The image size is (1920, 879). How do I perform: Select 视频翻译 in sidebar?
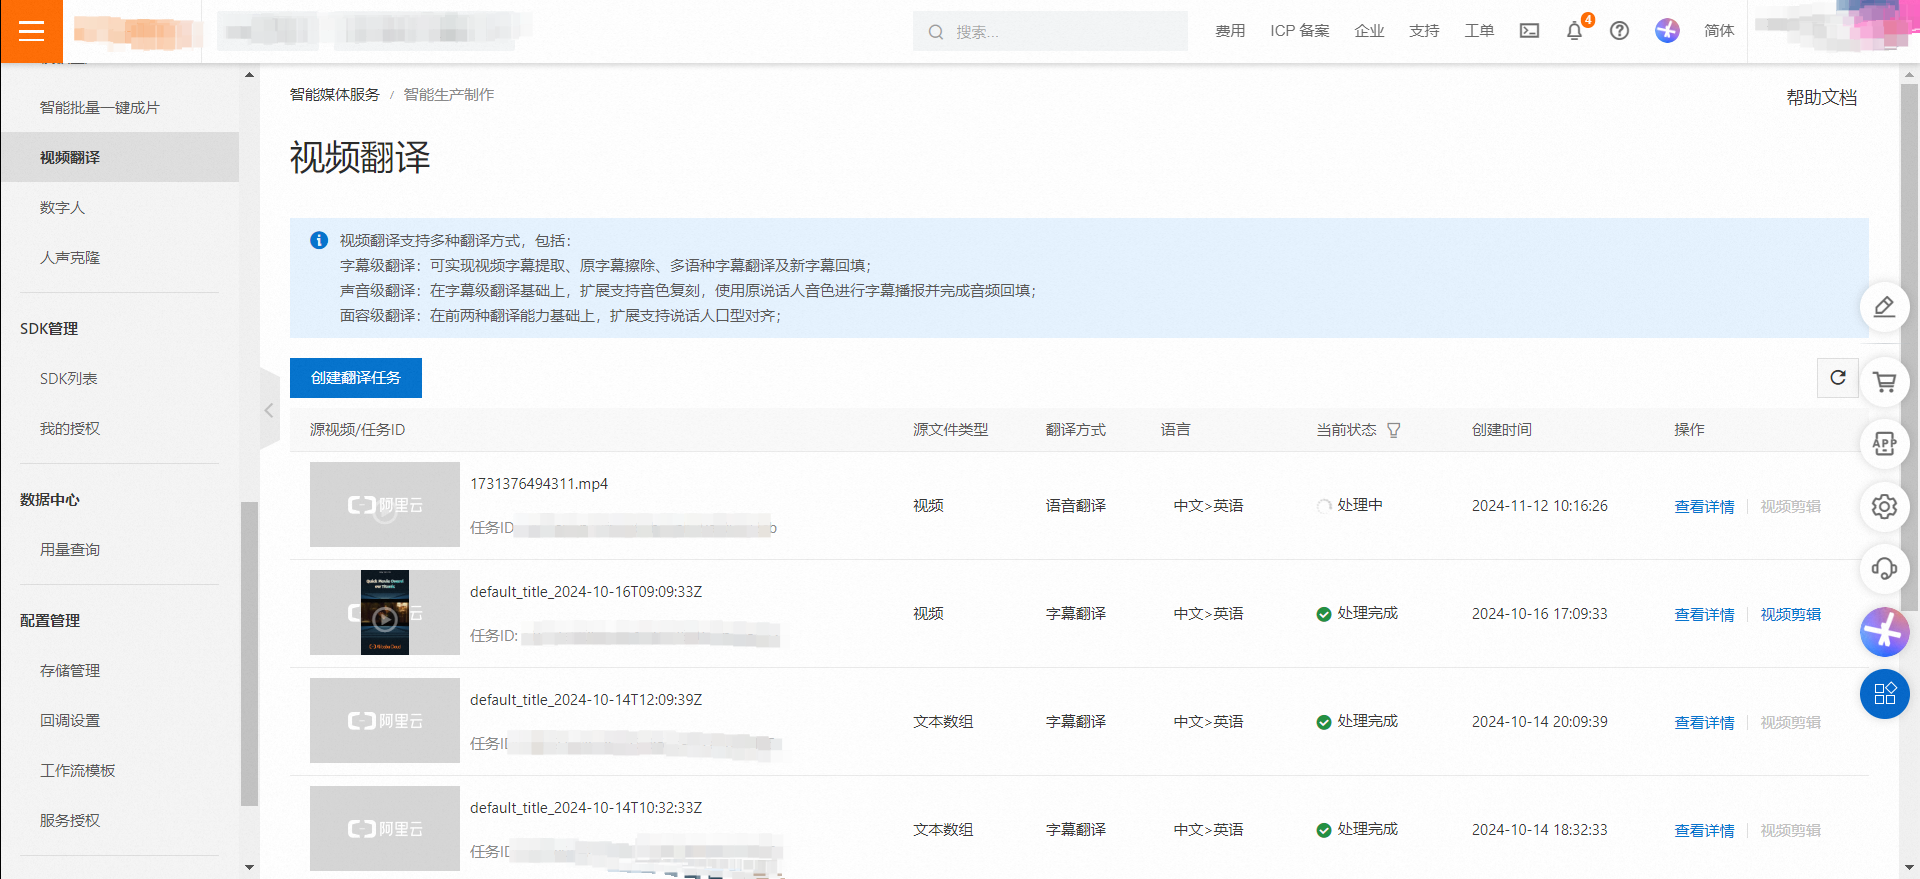[x=120, y=157]
